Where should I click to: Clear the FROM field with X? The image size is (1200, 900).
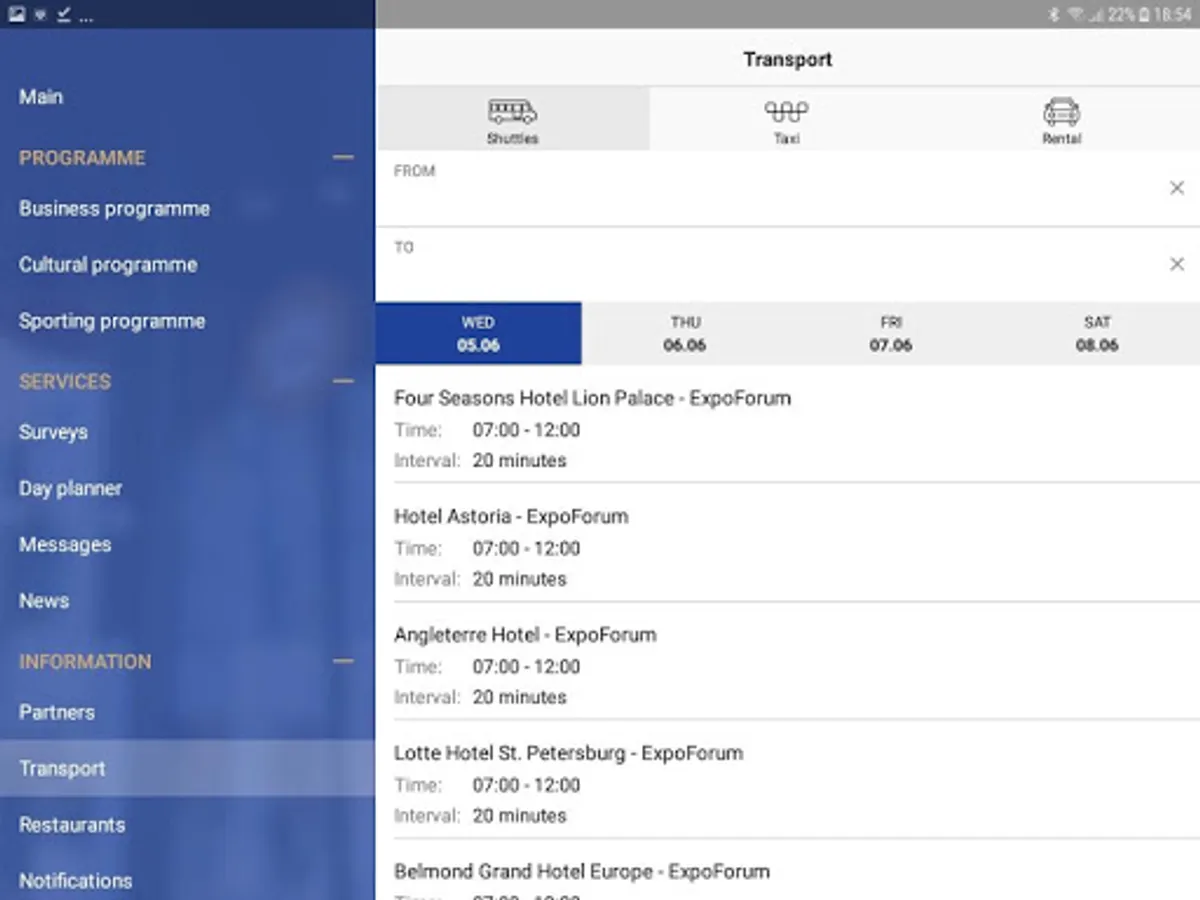[1177, 188]
